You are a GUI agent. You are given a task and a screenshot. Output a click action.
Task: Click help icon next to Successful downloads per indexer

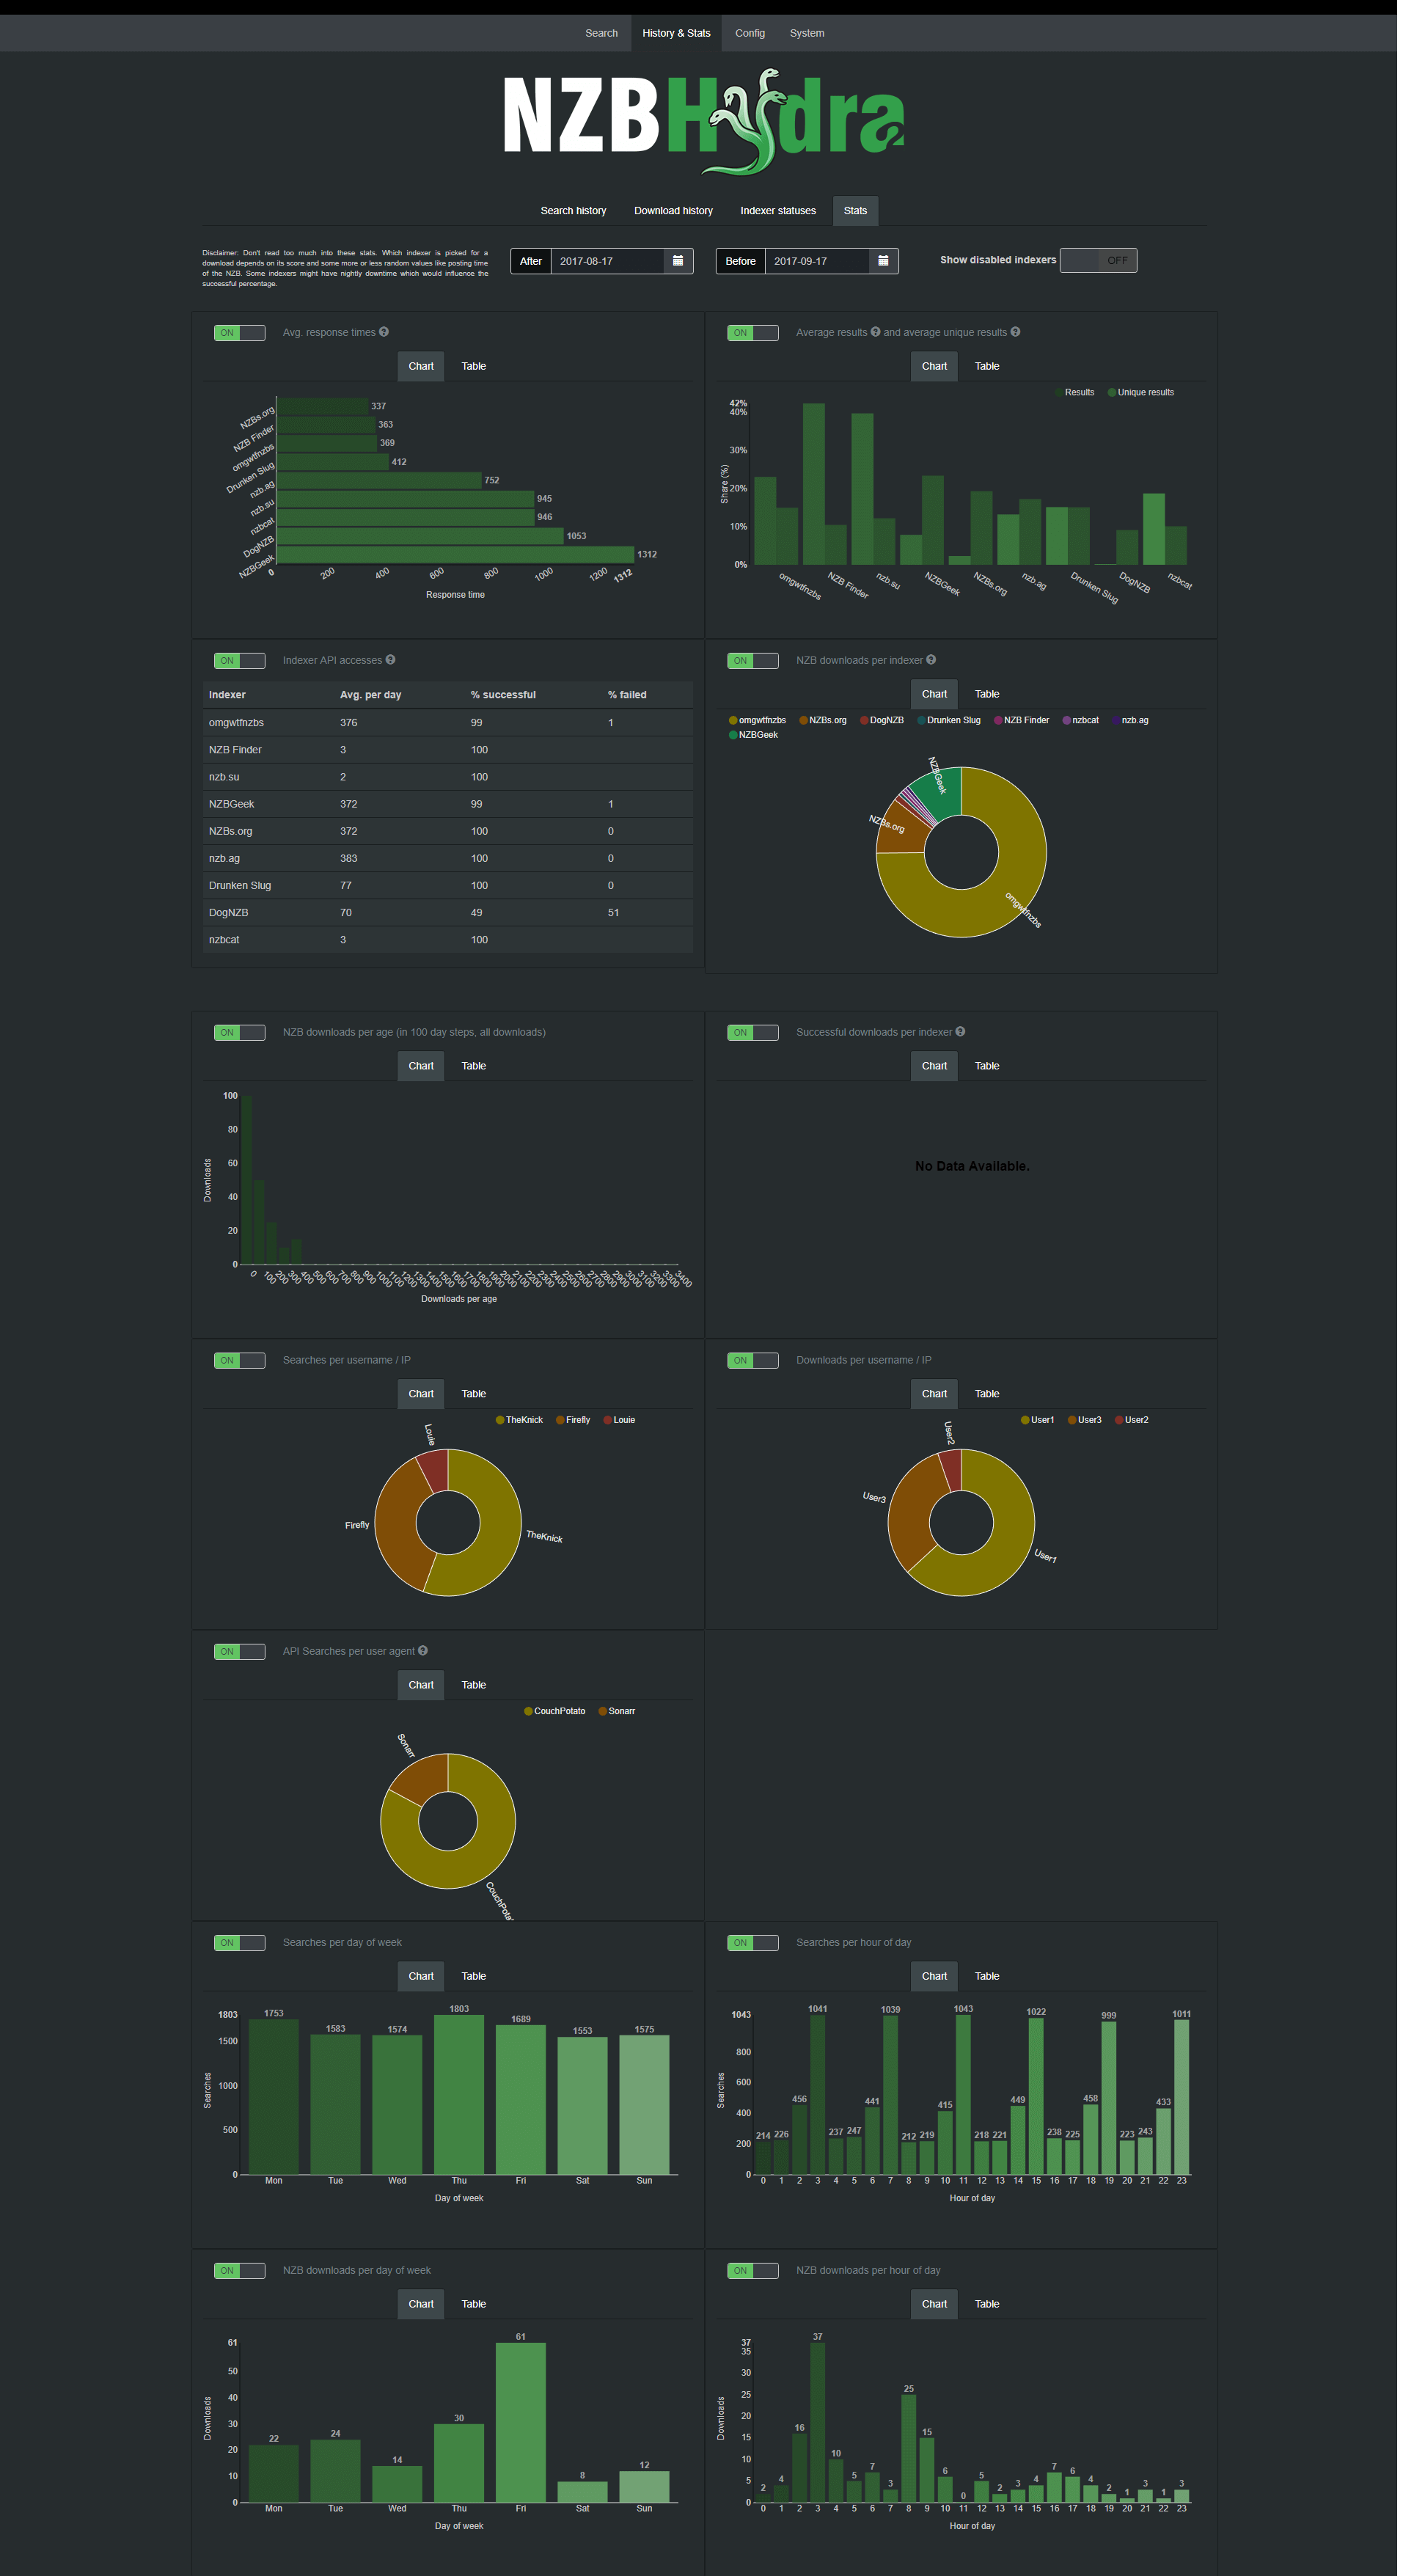point(960,1032)
